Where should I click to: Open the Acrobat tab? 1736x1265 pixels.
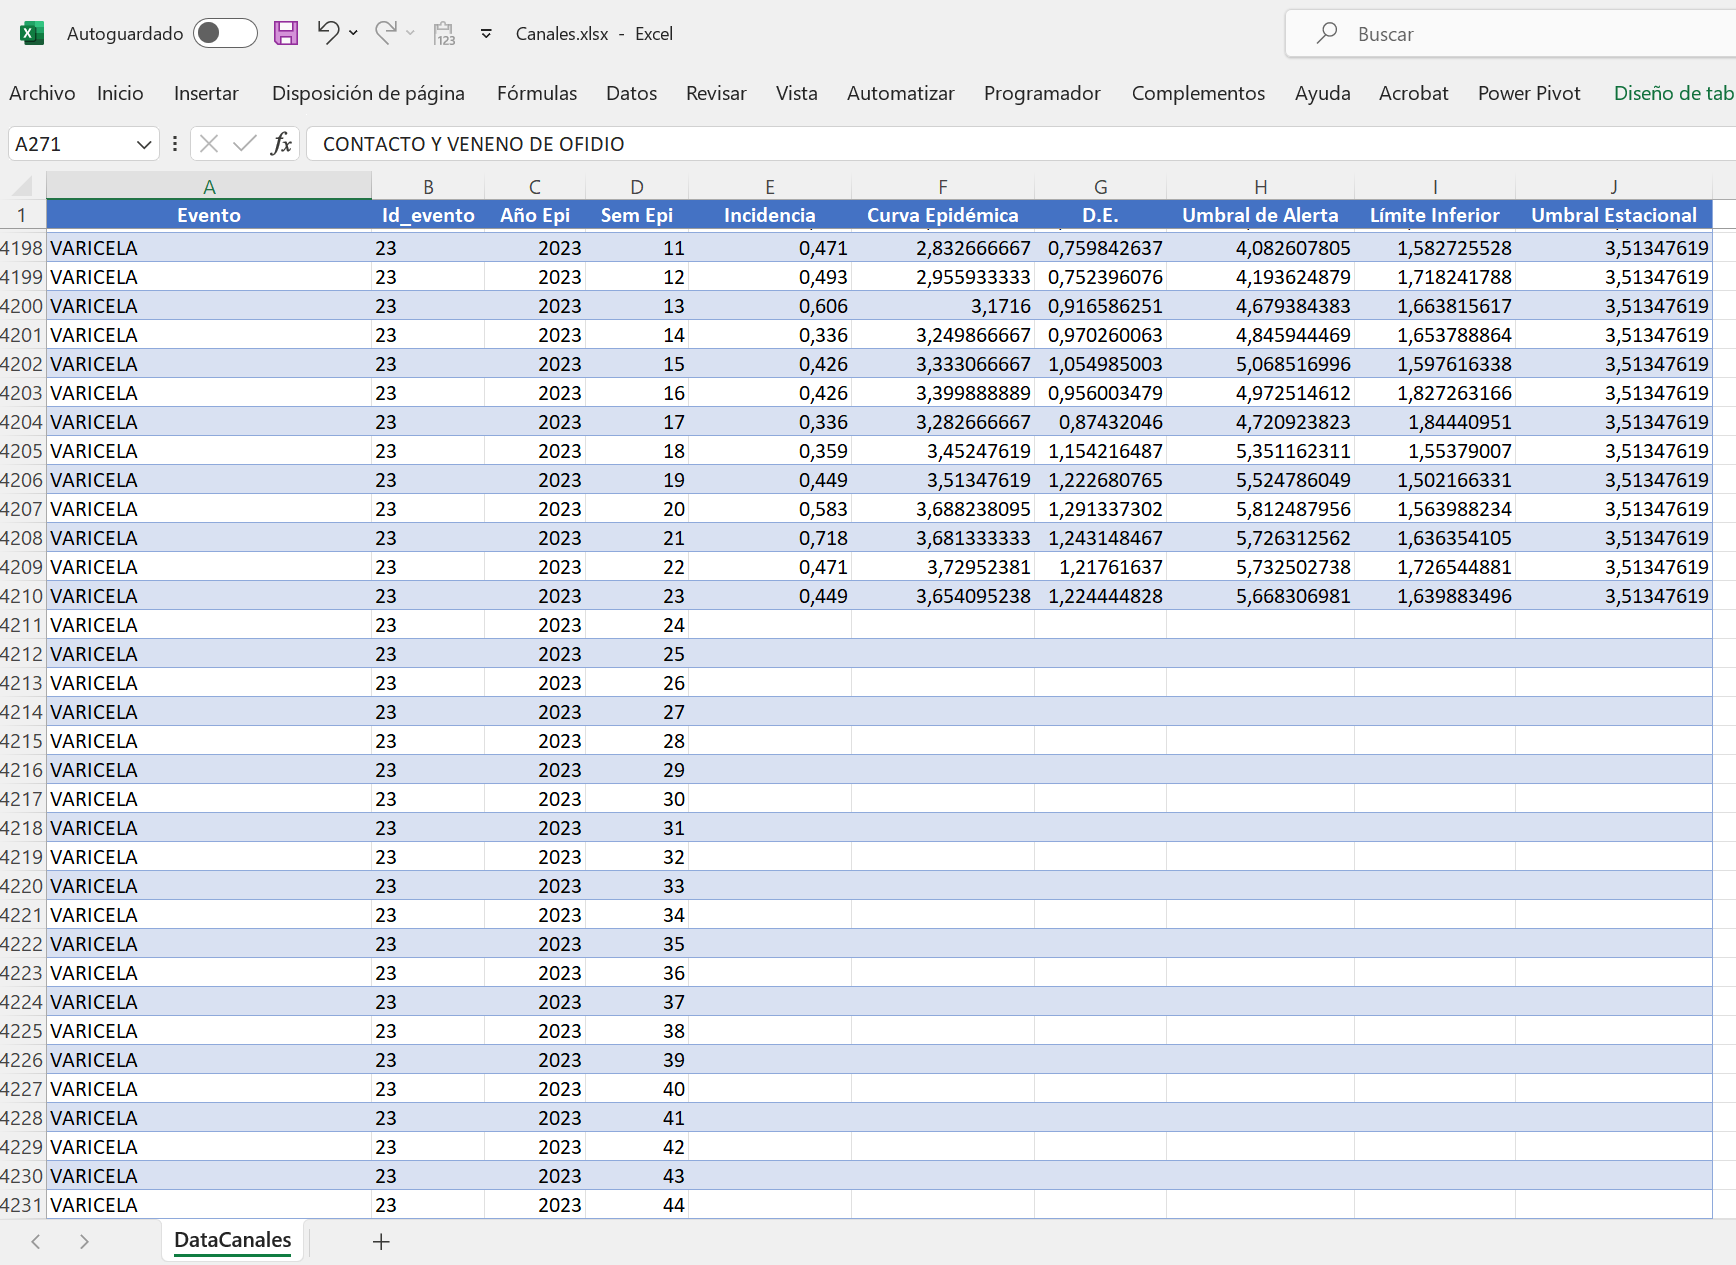coord(1413,93)
